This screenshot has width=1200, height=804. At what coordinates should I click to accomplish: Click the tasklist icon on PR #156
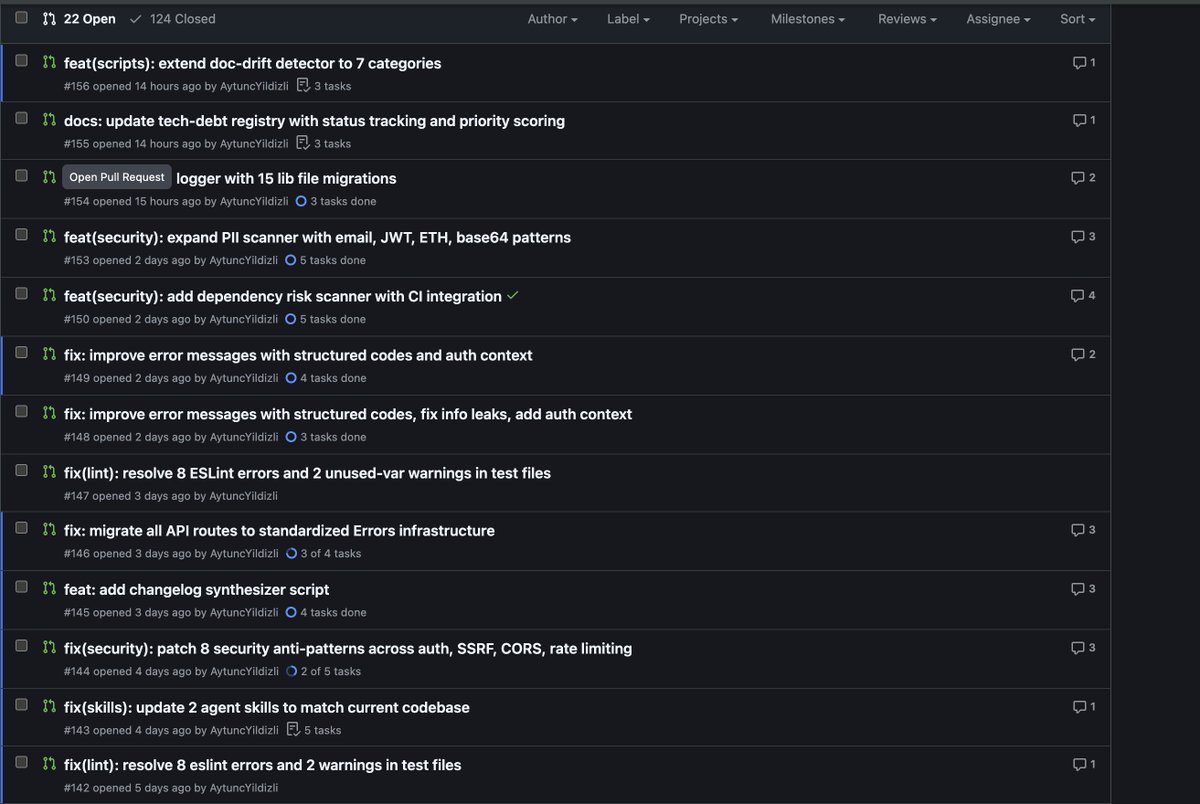[303, 86]
